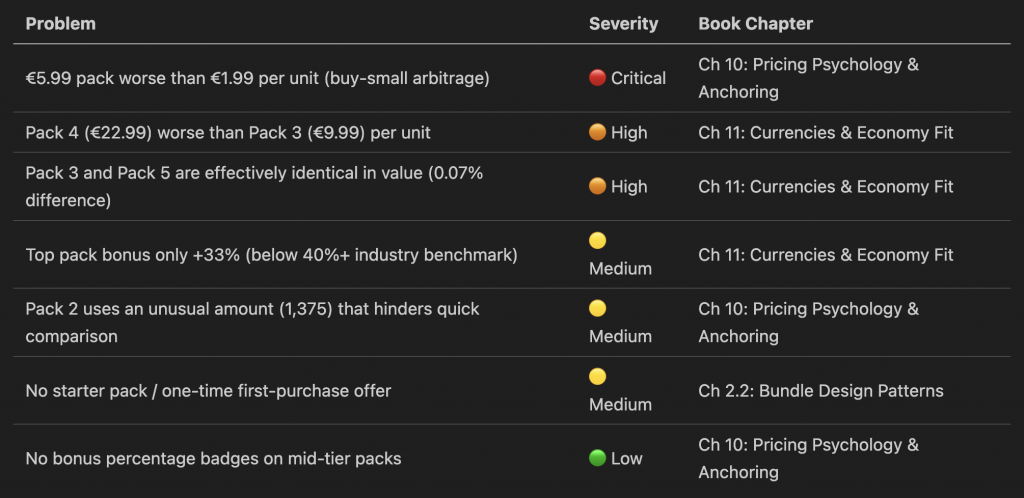Select the €5.99 pack buy-small arbitrage problem text
1024x498 pixels.
pos(257,78)
